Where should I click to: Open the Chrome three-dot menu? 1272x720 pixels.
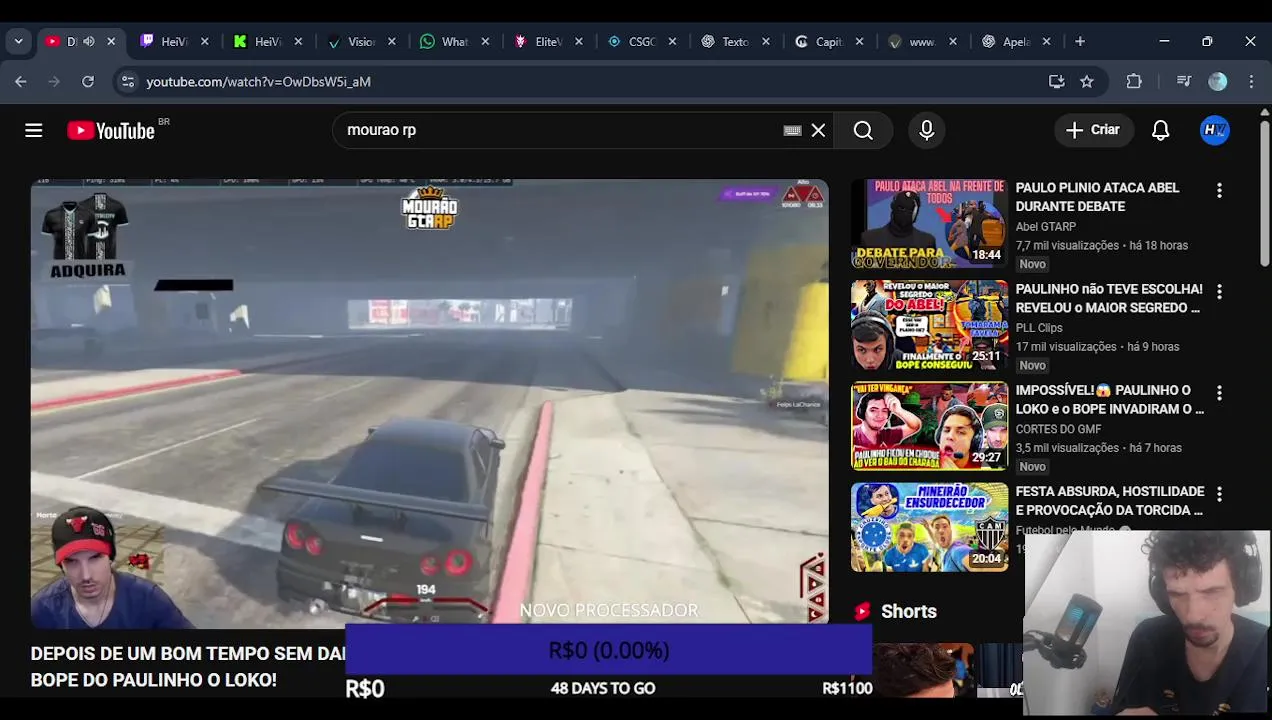tap(1251, 82)
